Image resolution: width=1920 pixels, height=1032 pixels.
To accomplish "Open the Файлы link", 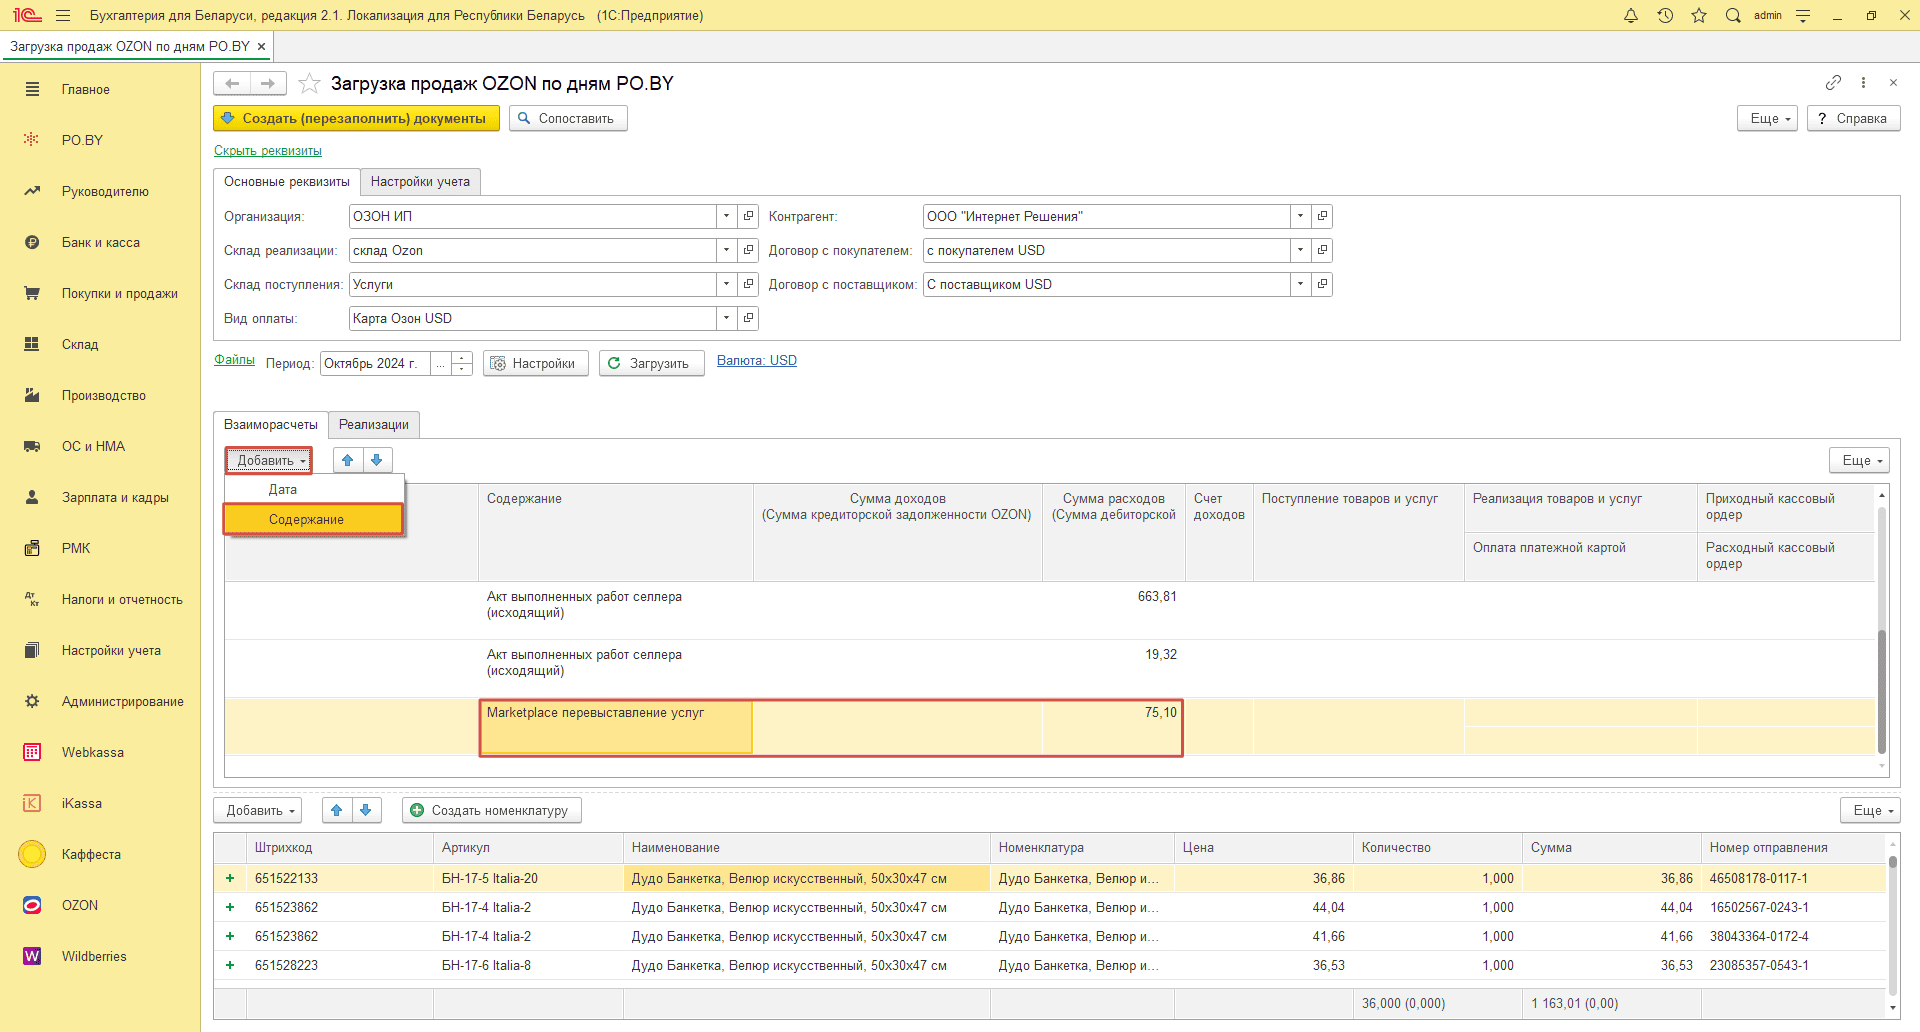I will [234, 360].
